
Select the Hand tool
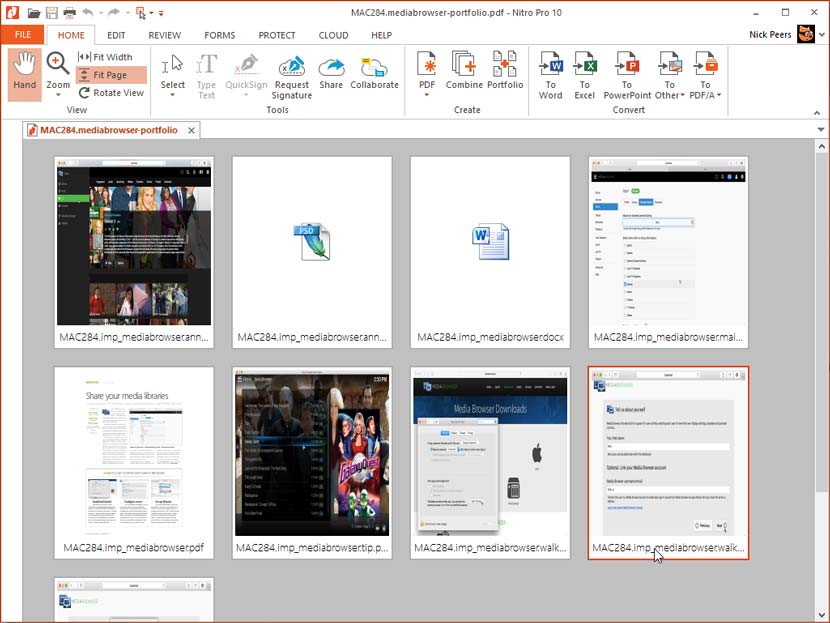click(x=25, y=72)
